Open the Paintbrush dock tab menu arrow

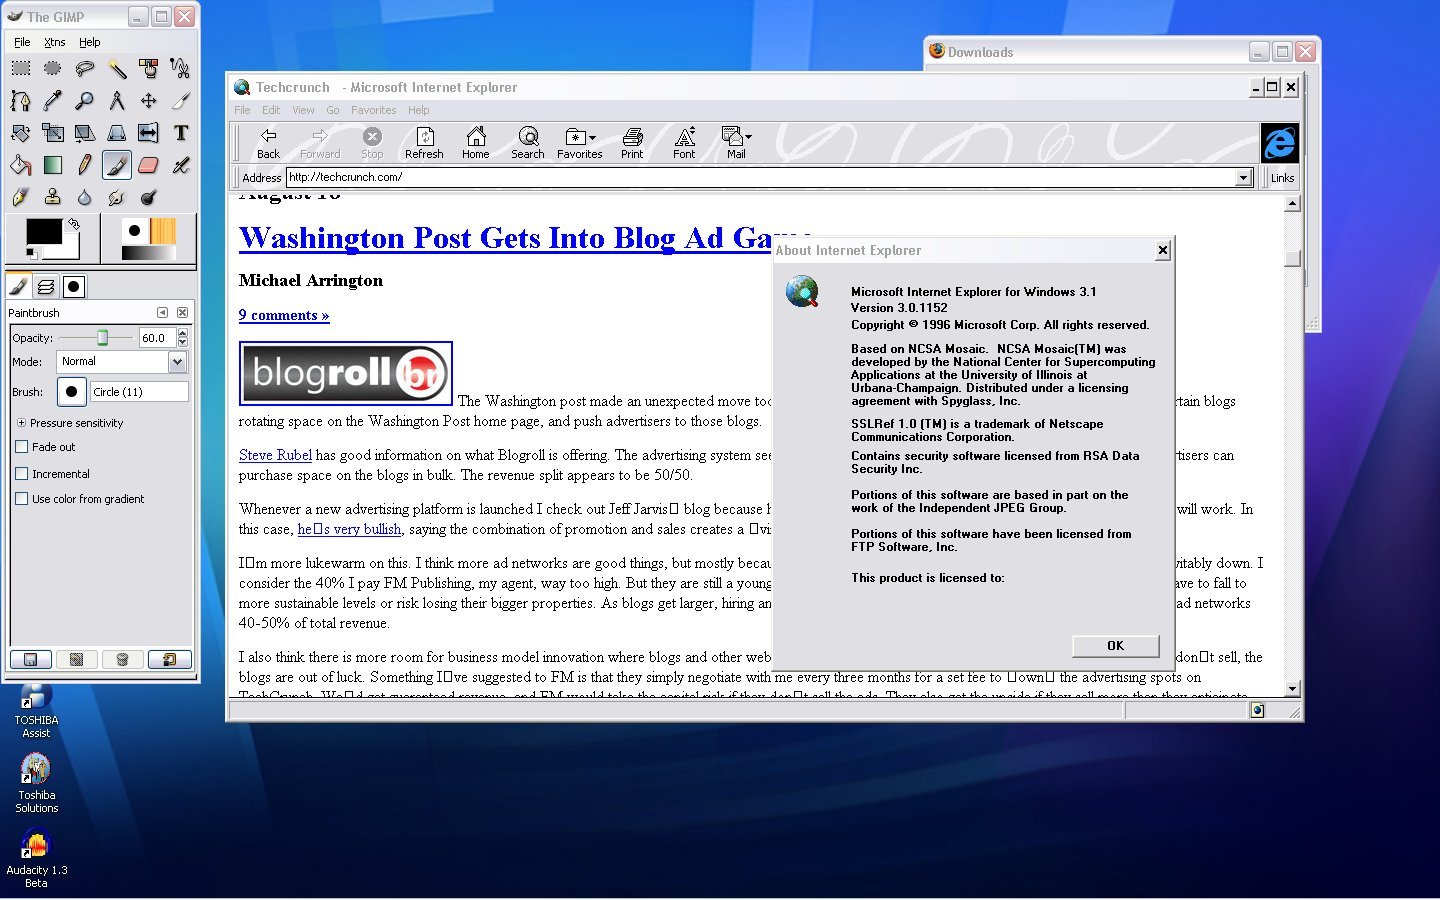[x=162, y=313]
